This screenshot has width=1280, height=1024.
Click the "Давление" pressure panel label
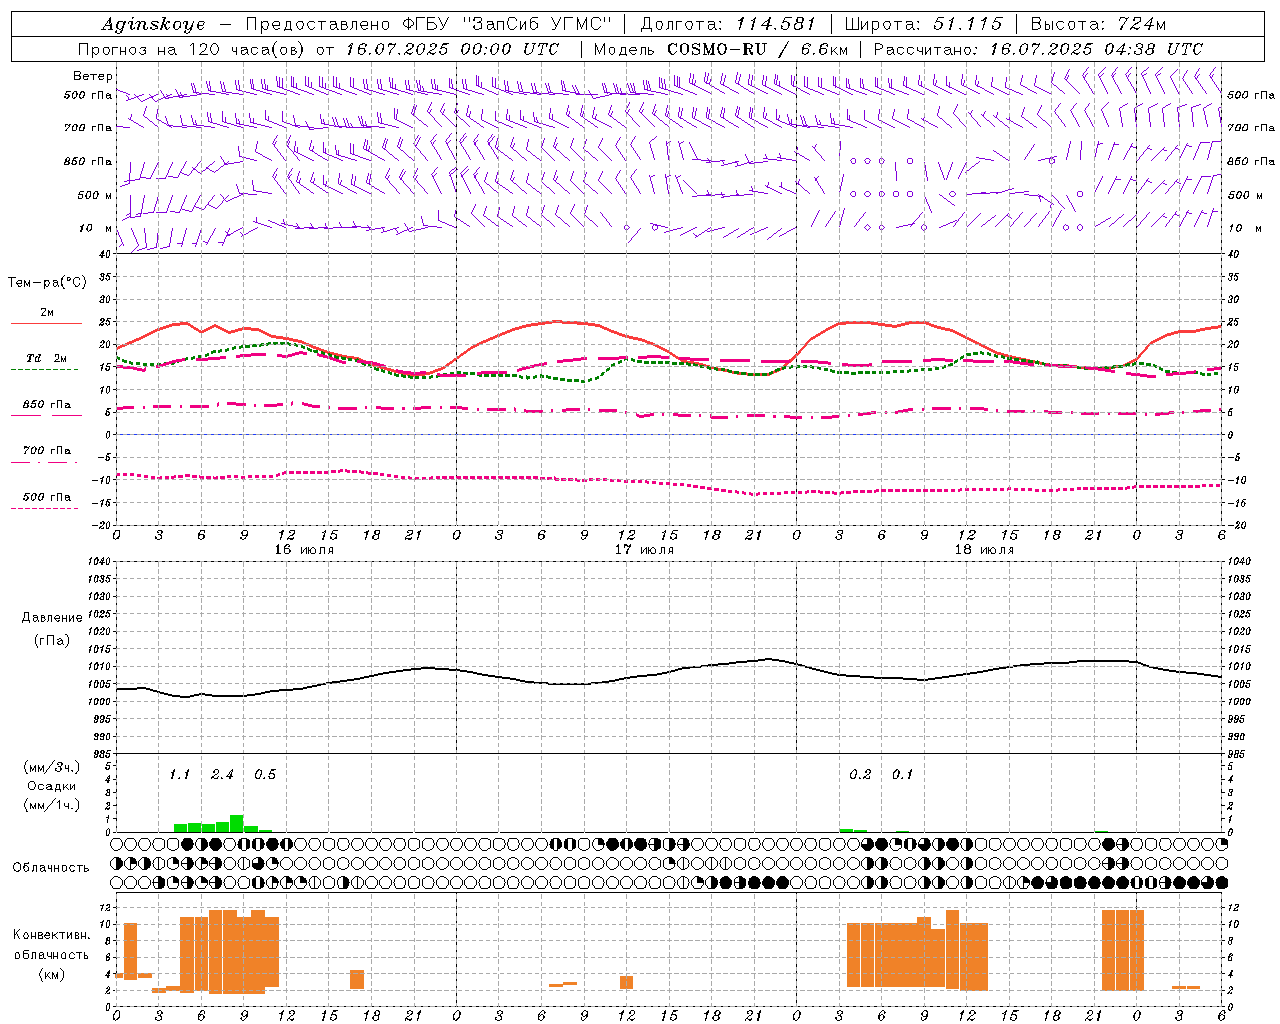51,618
